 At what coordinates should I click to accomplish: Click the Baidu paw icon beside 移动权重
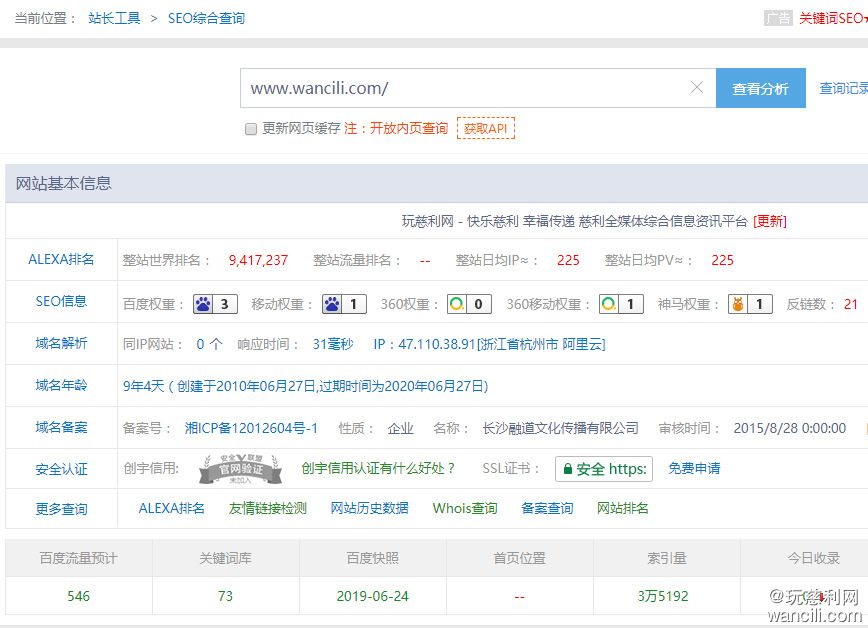[x=332, y=304]
